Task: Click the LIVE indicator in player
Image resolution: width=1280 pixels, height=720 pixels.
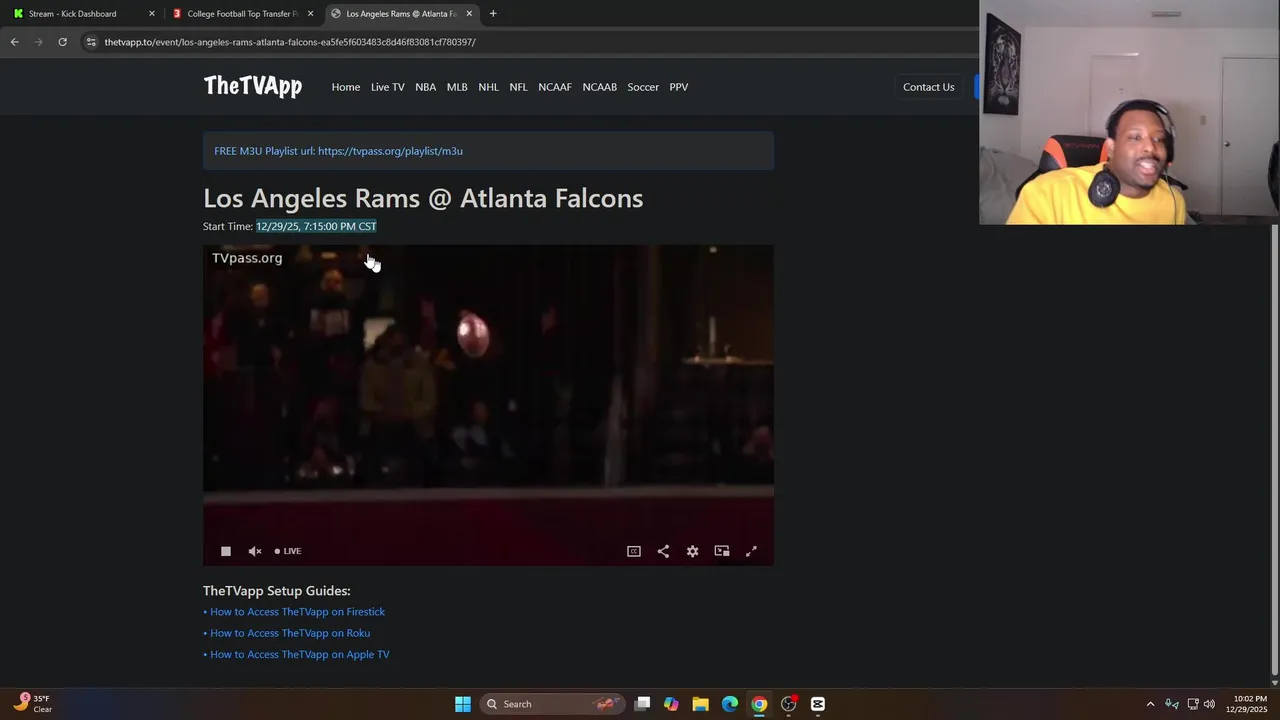Action: (288, 551)
